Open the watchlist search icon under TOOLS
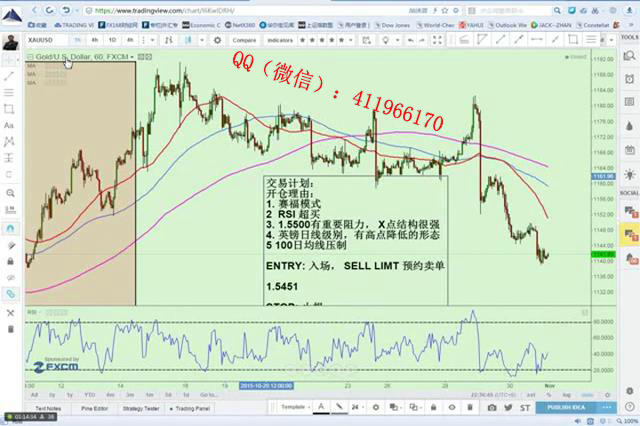This screenshot has width=640, height=426. [x=629, y=56]
